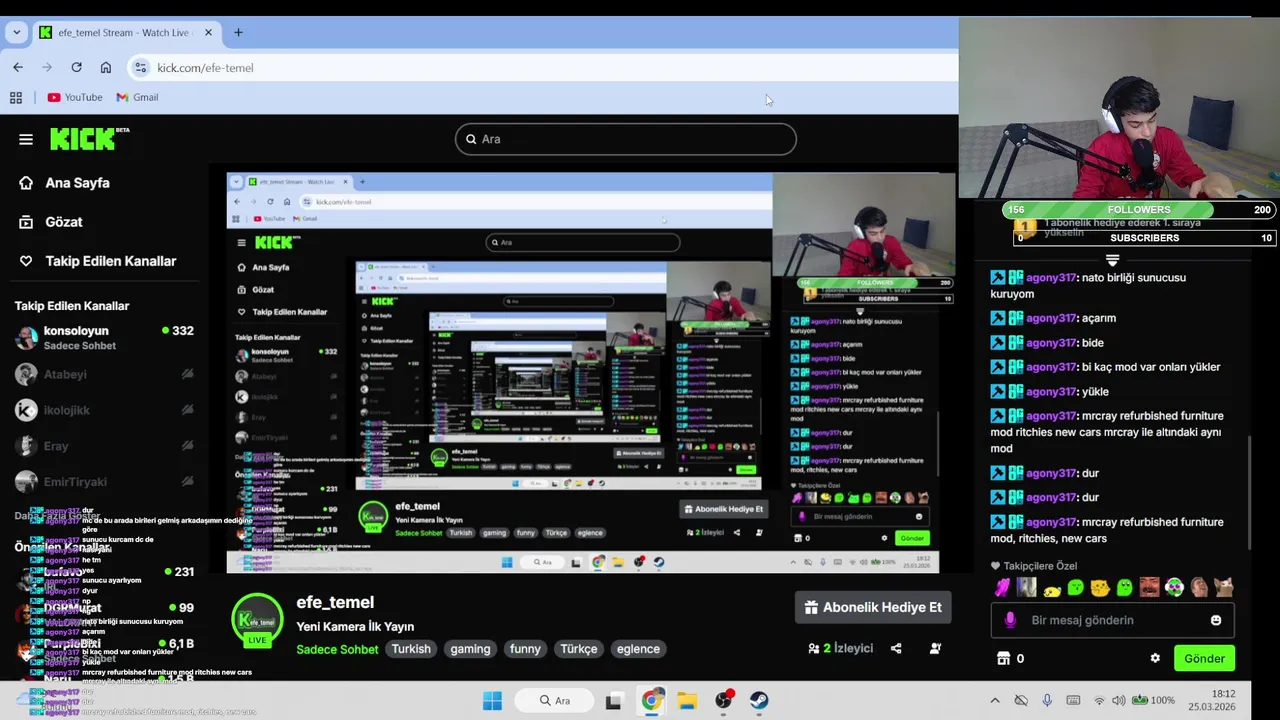Share the stream via share icon

896,648
